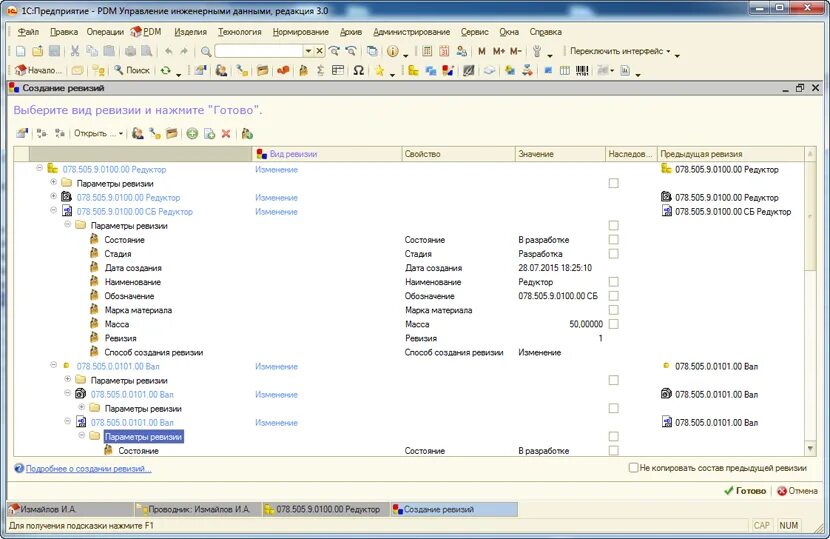Open dropdown arrow next to refresh icon
830x539 pixels.
click(178, 73)
